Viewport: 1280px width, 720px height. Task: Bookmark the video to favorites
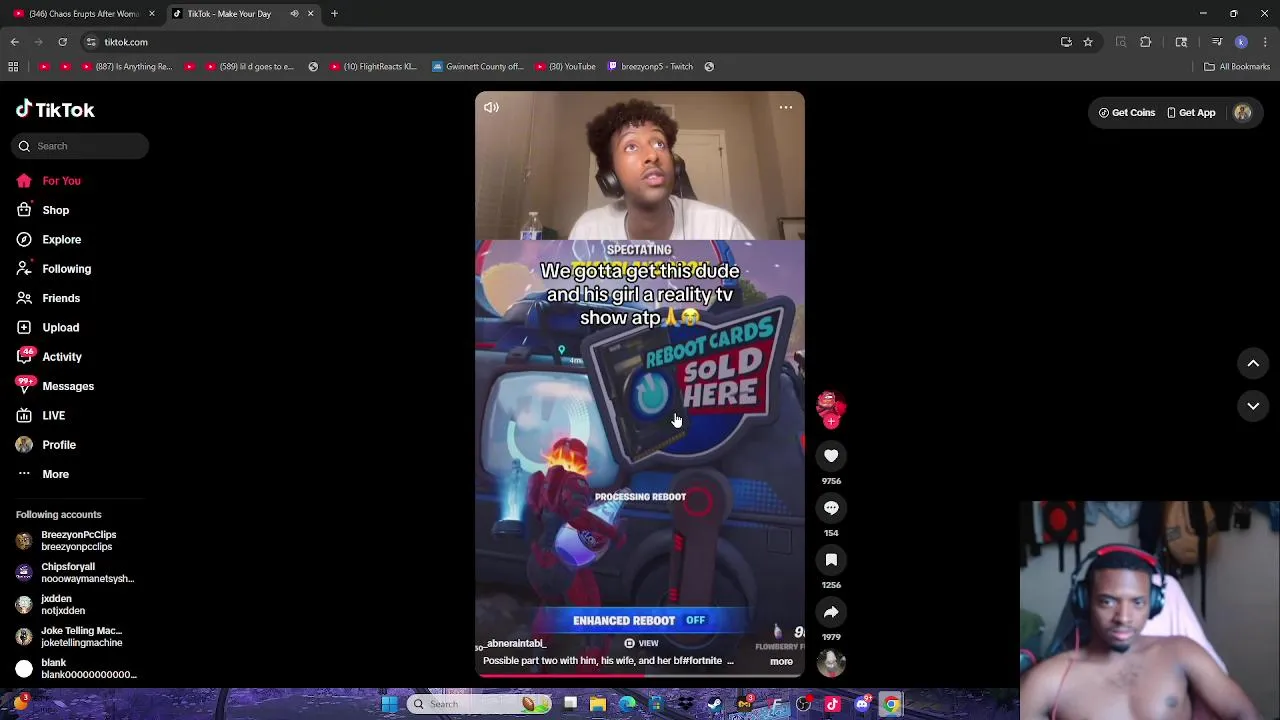pos(831,560)
